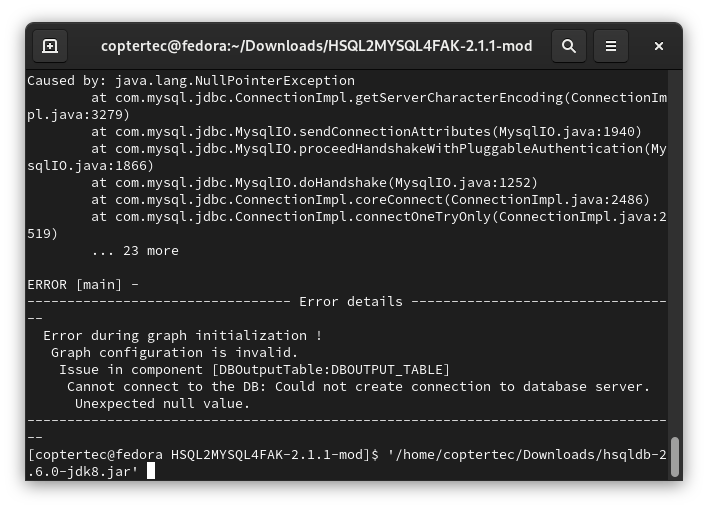The width and height of the screenshot is (708, 509).
Task: Close the terminal window
Action: coord(659,46)
